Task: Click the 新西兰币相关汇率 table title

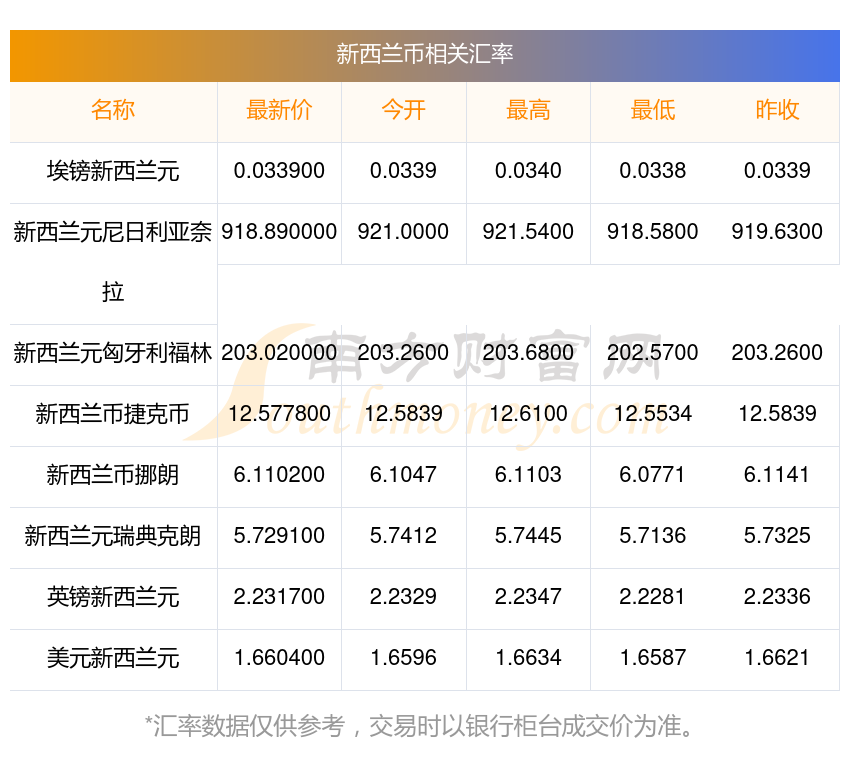Action: click(424, 54)
